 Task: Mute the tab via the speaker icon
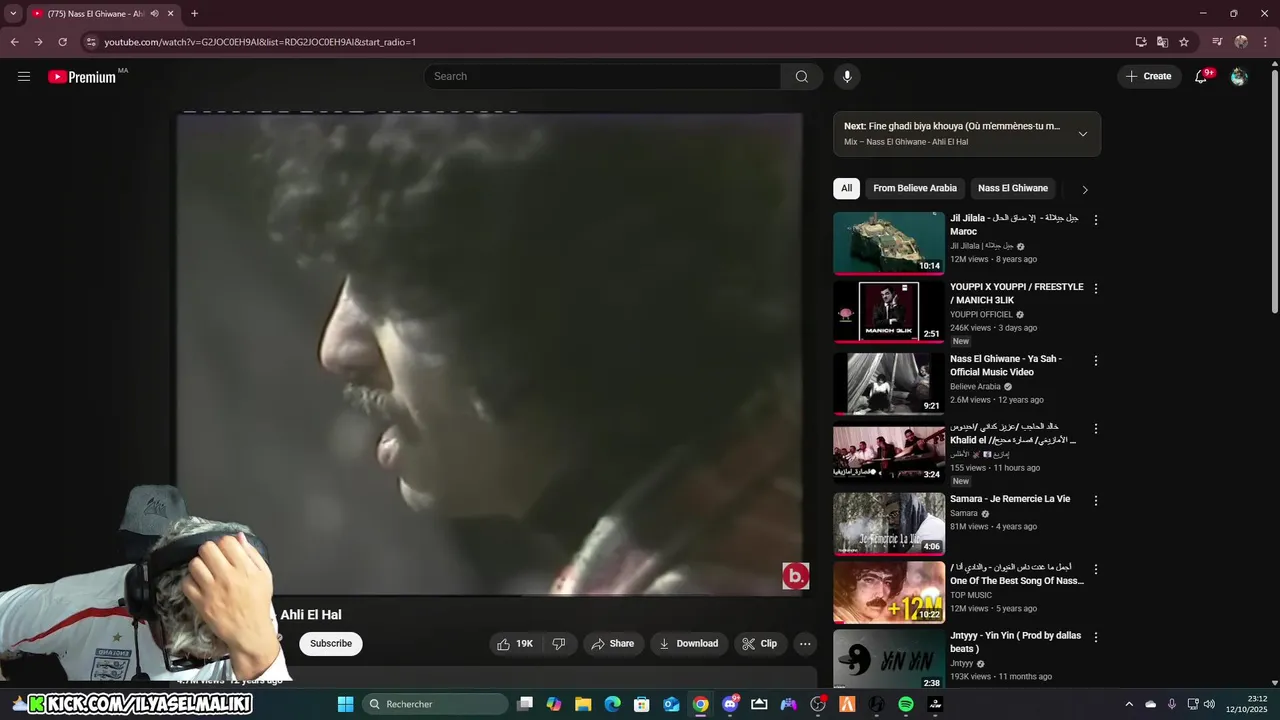[x=154, y=14]
